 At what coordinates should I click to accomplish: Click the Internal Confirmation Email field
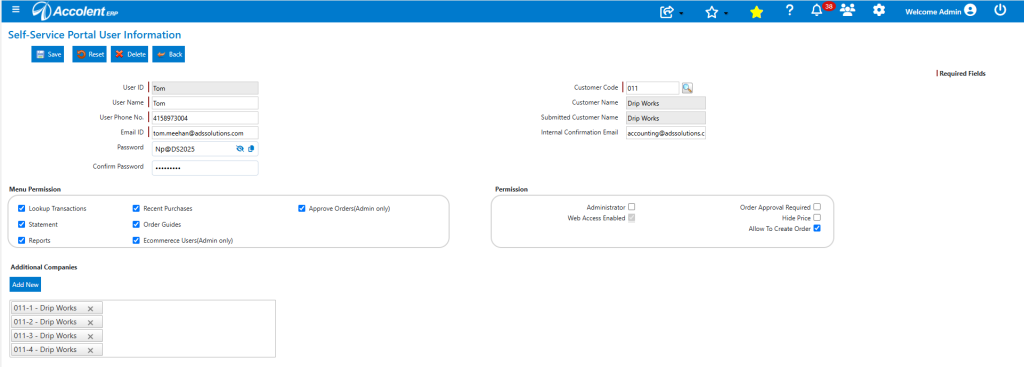(665, 133)
